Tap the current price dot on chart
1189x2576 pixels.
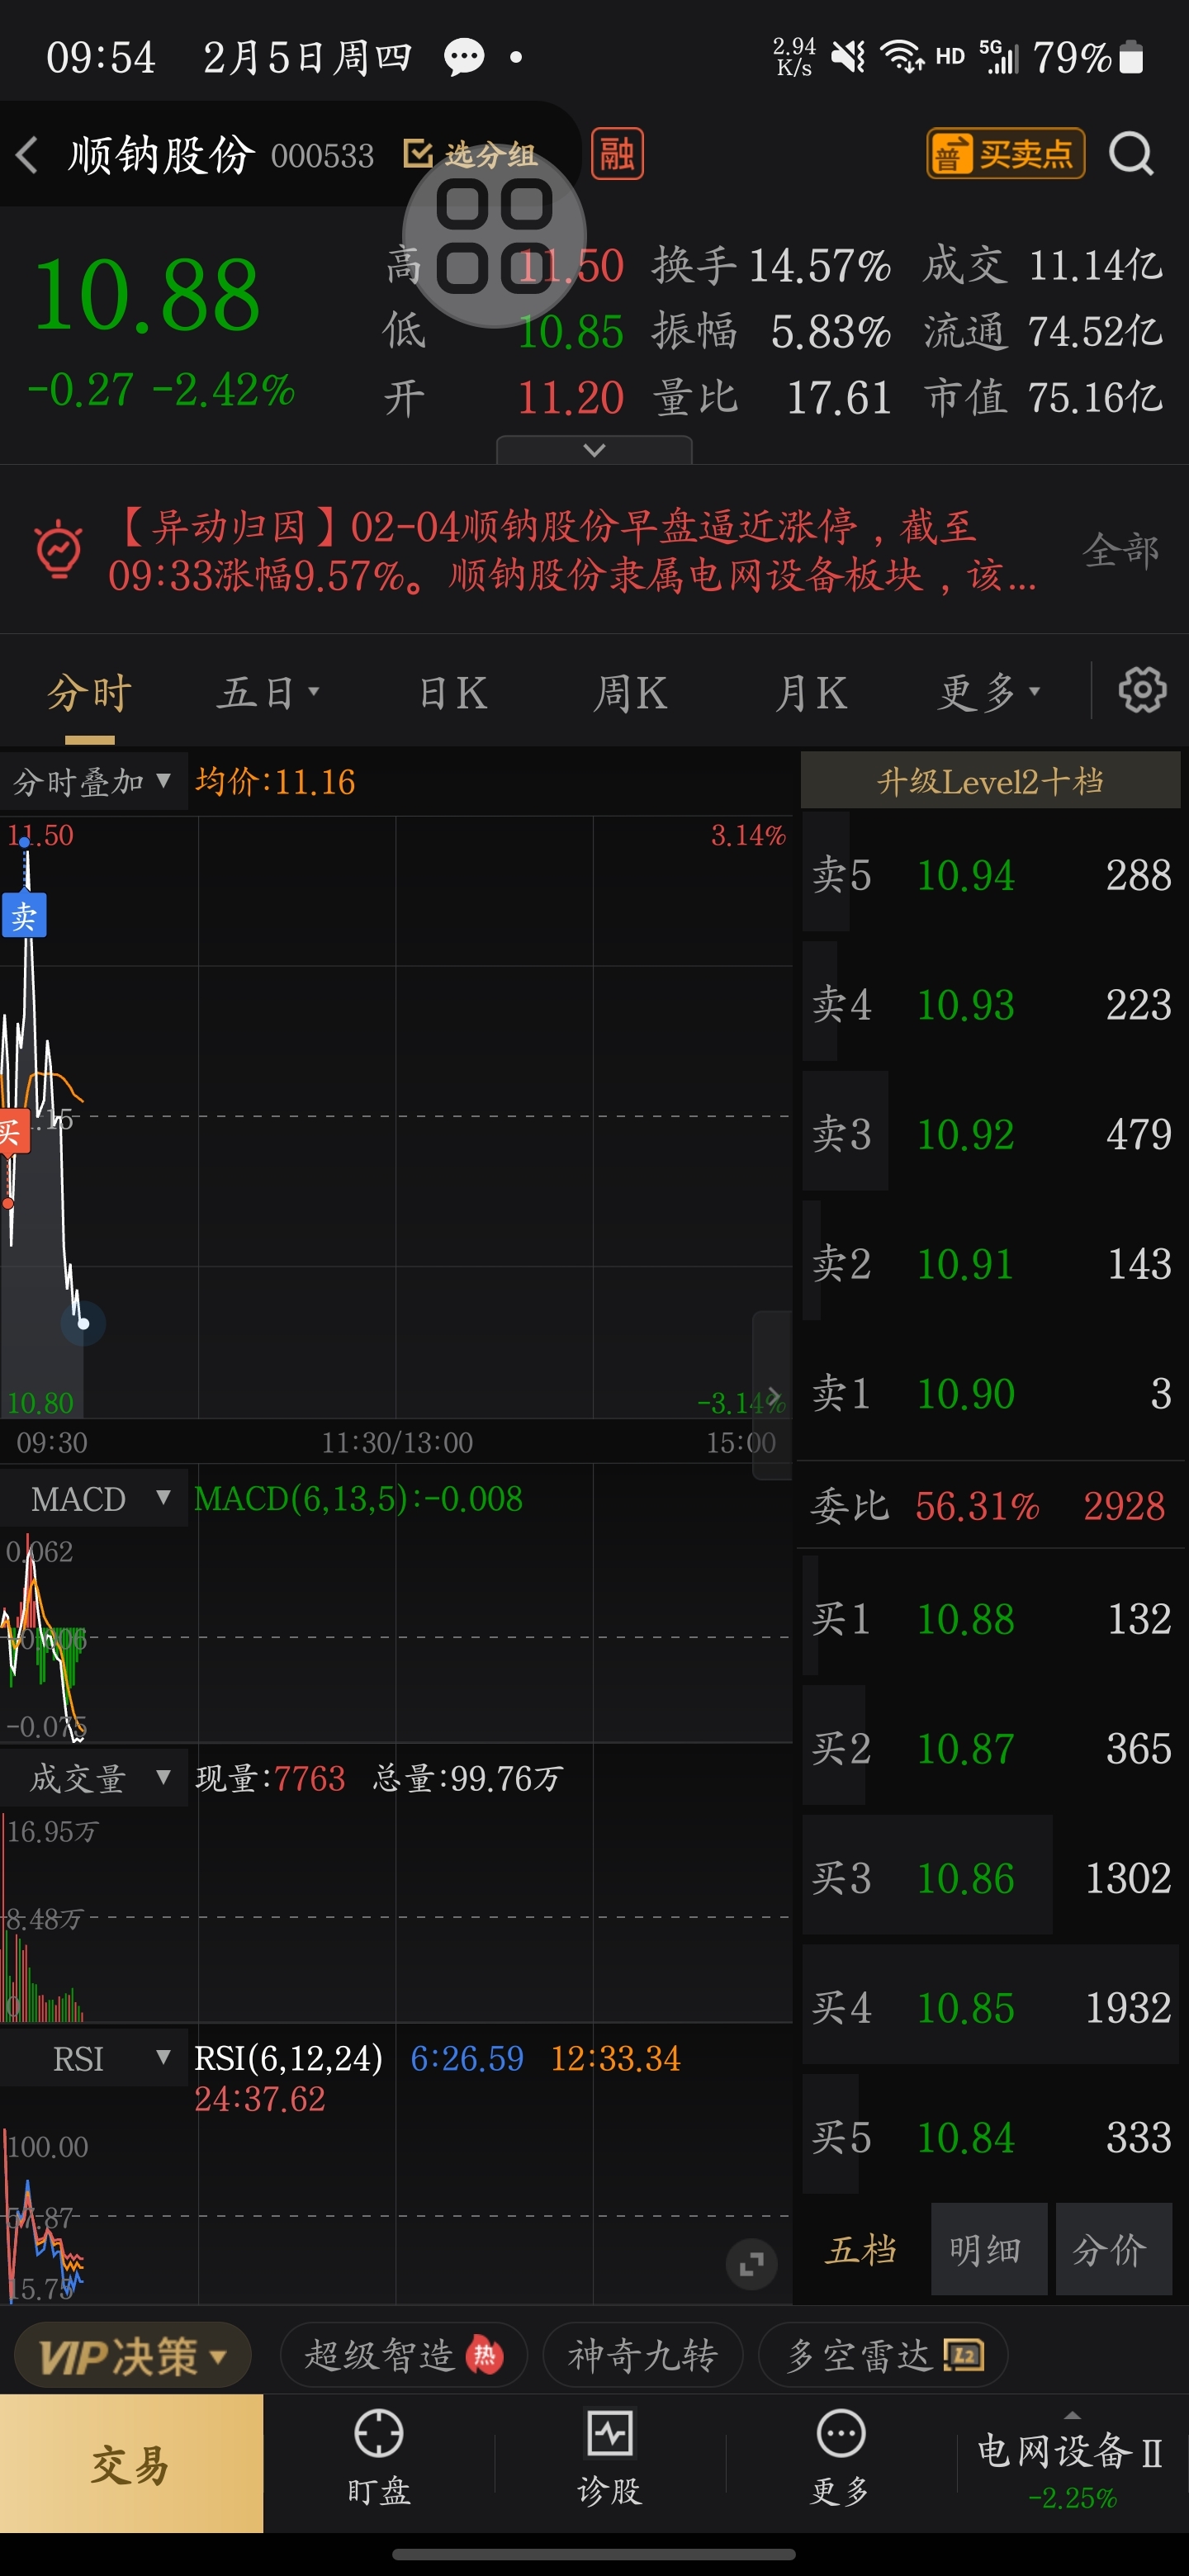coord(84,1324)
